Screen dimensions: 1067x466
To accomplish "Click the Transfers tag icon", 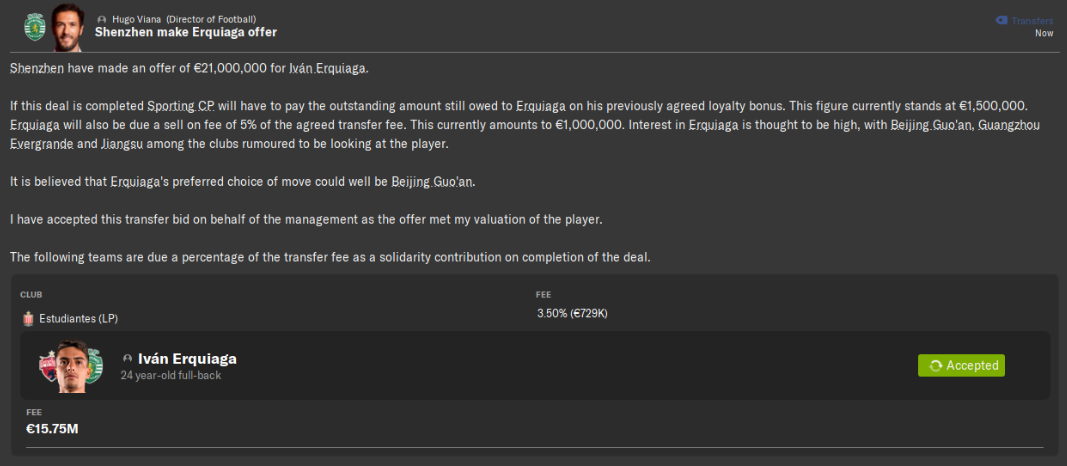I will coord(1001,20).
